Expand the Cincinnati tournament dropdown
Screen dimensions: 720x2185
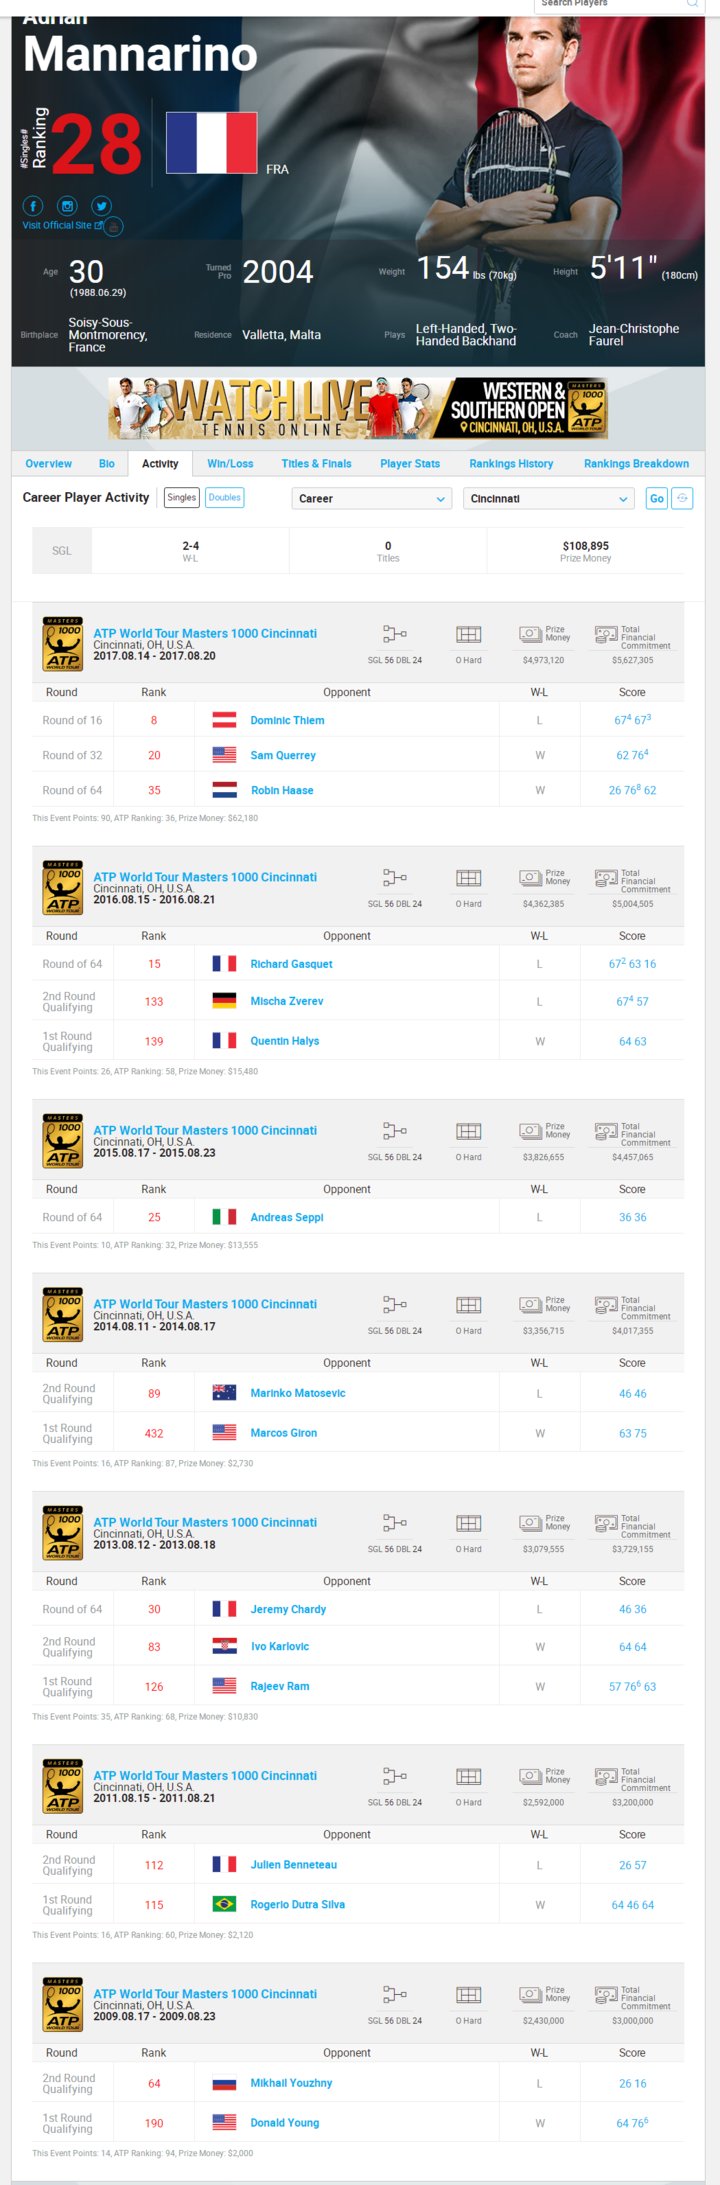coord(548,498)
